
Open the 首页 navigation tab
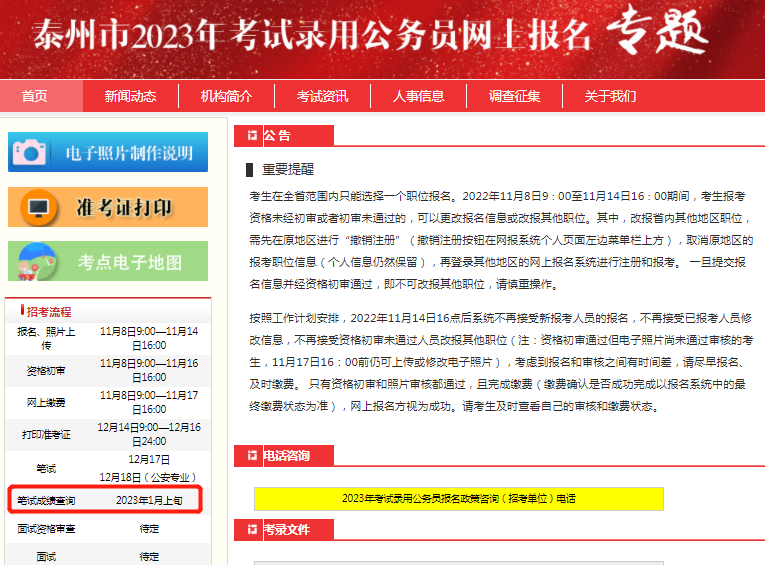click(34, 96)
